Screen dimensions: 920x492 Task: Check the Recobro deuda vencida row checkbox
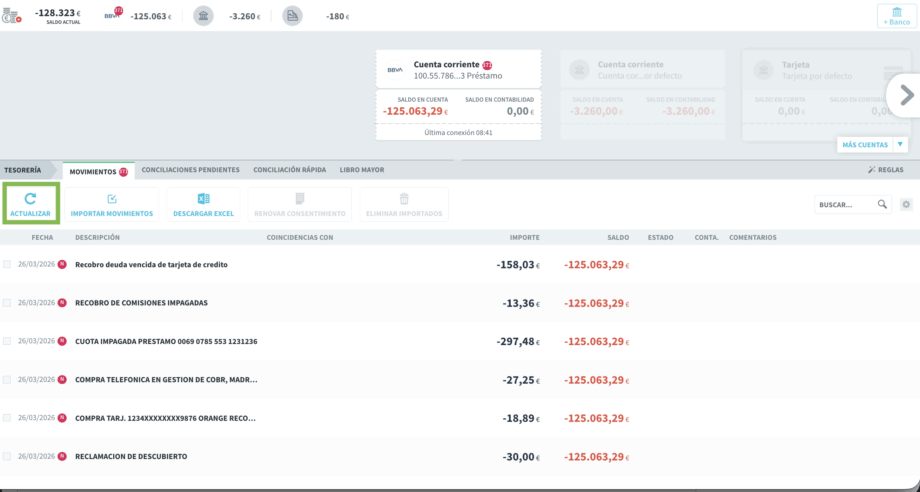tap(8, 265)
